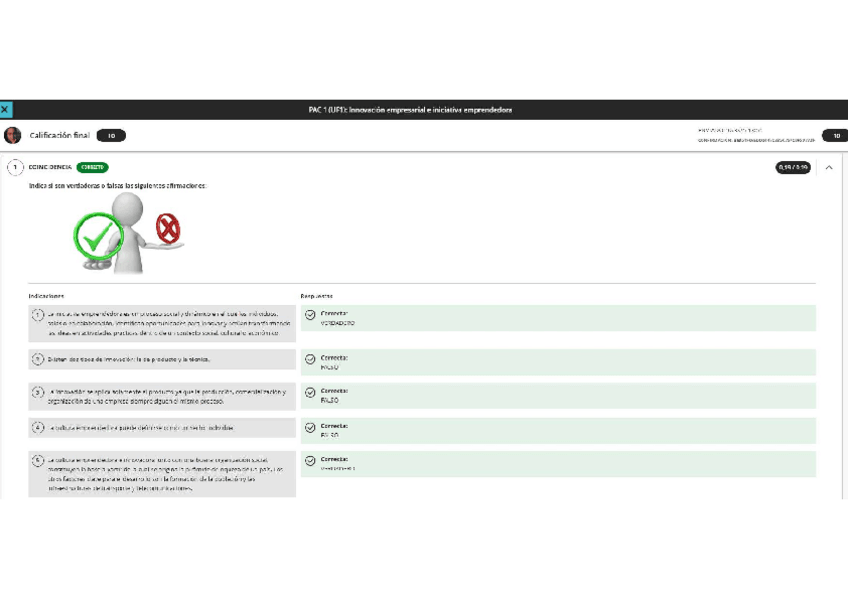Close the PAC 1 quiz review panel
The width and height of the screenshot is (848, 599).
[x=5, y=109]
